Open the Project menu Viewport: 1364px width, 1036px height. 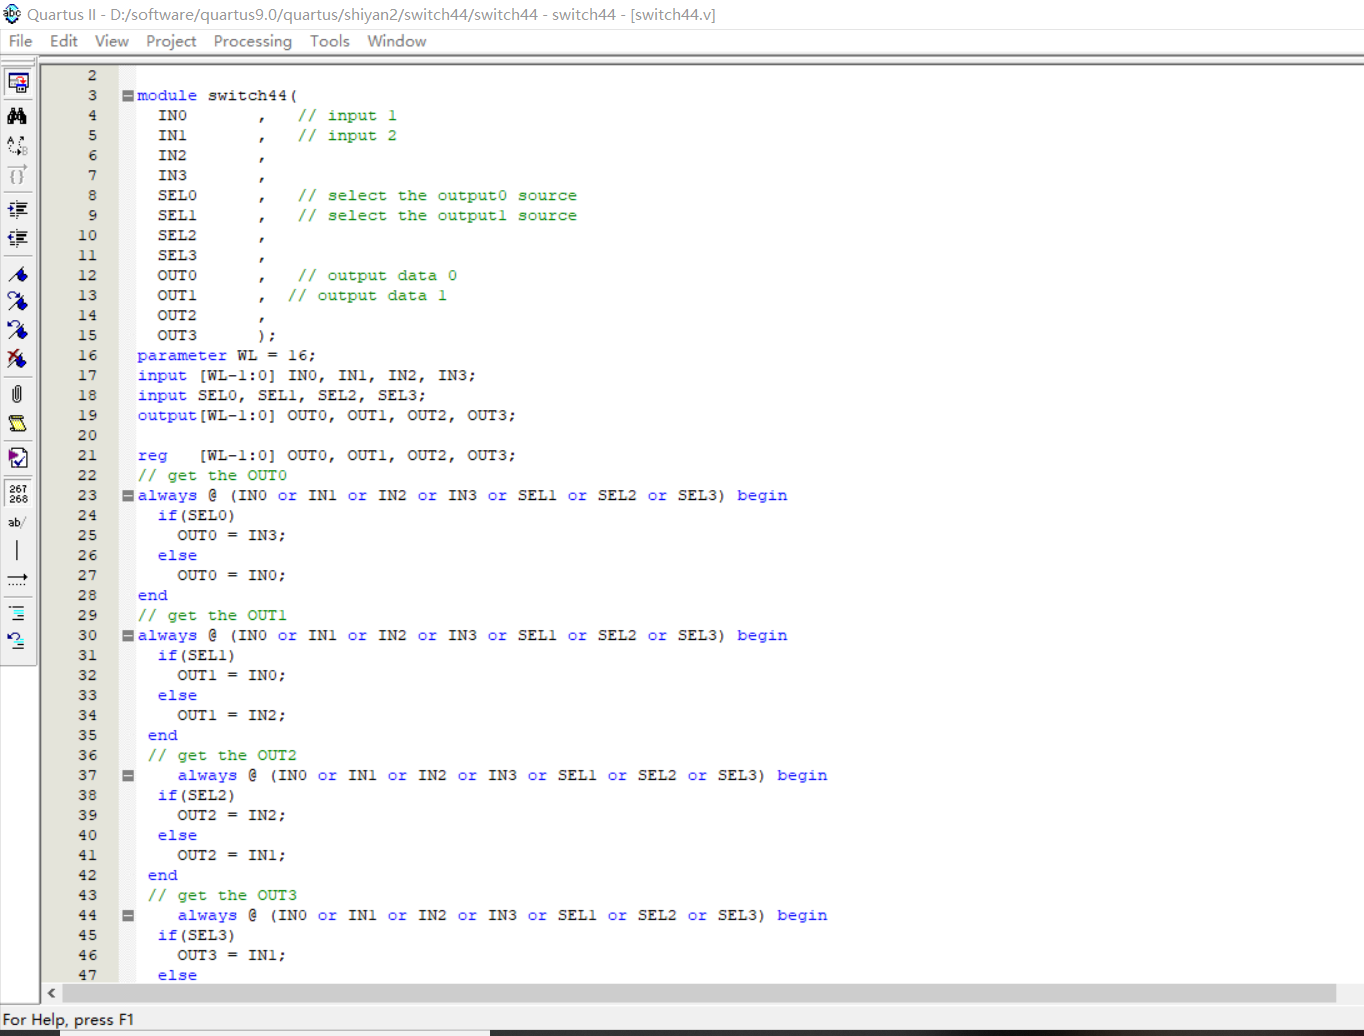click(x=171, y=41)
